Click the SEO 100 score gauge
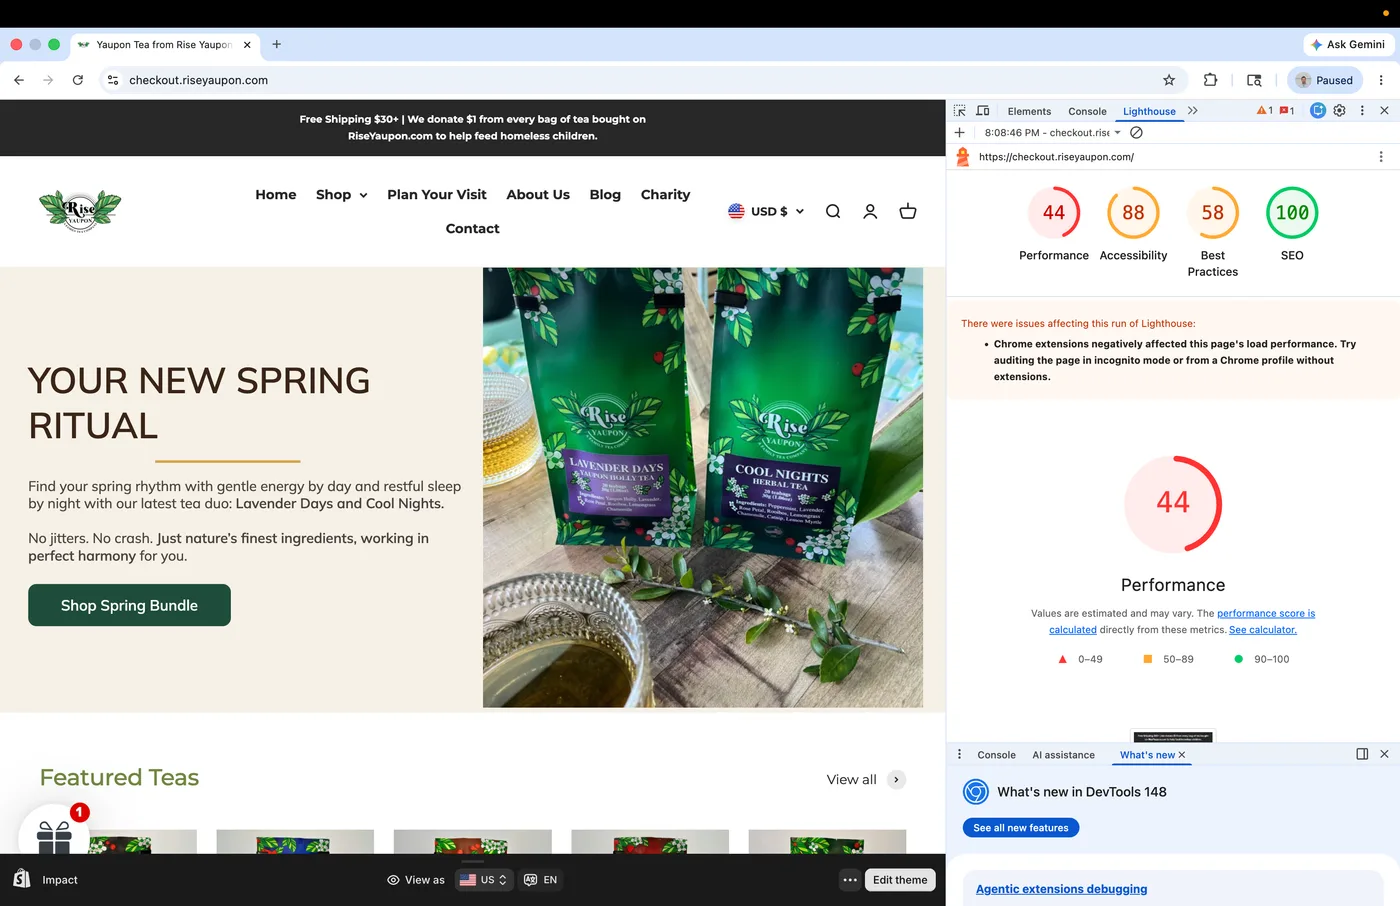1400x906 pixels. (1292, 212)
